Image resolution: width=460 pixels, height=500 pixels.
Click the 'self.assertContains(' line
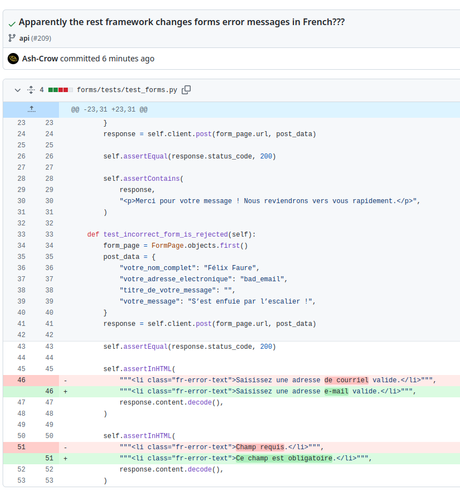(x=232, y=179)
